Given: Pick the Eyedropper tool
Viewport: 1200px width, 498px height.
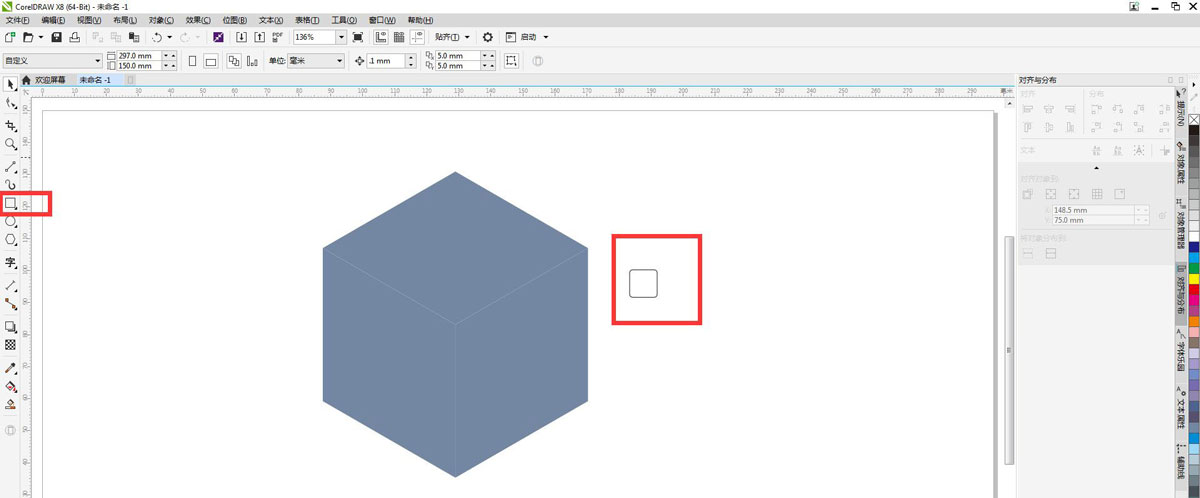Looking at the screenshot, I should [11, 368].
